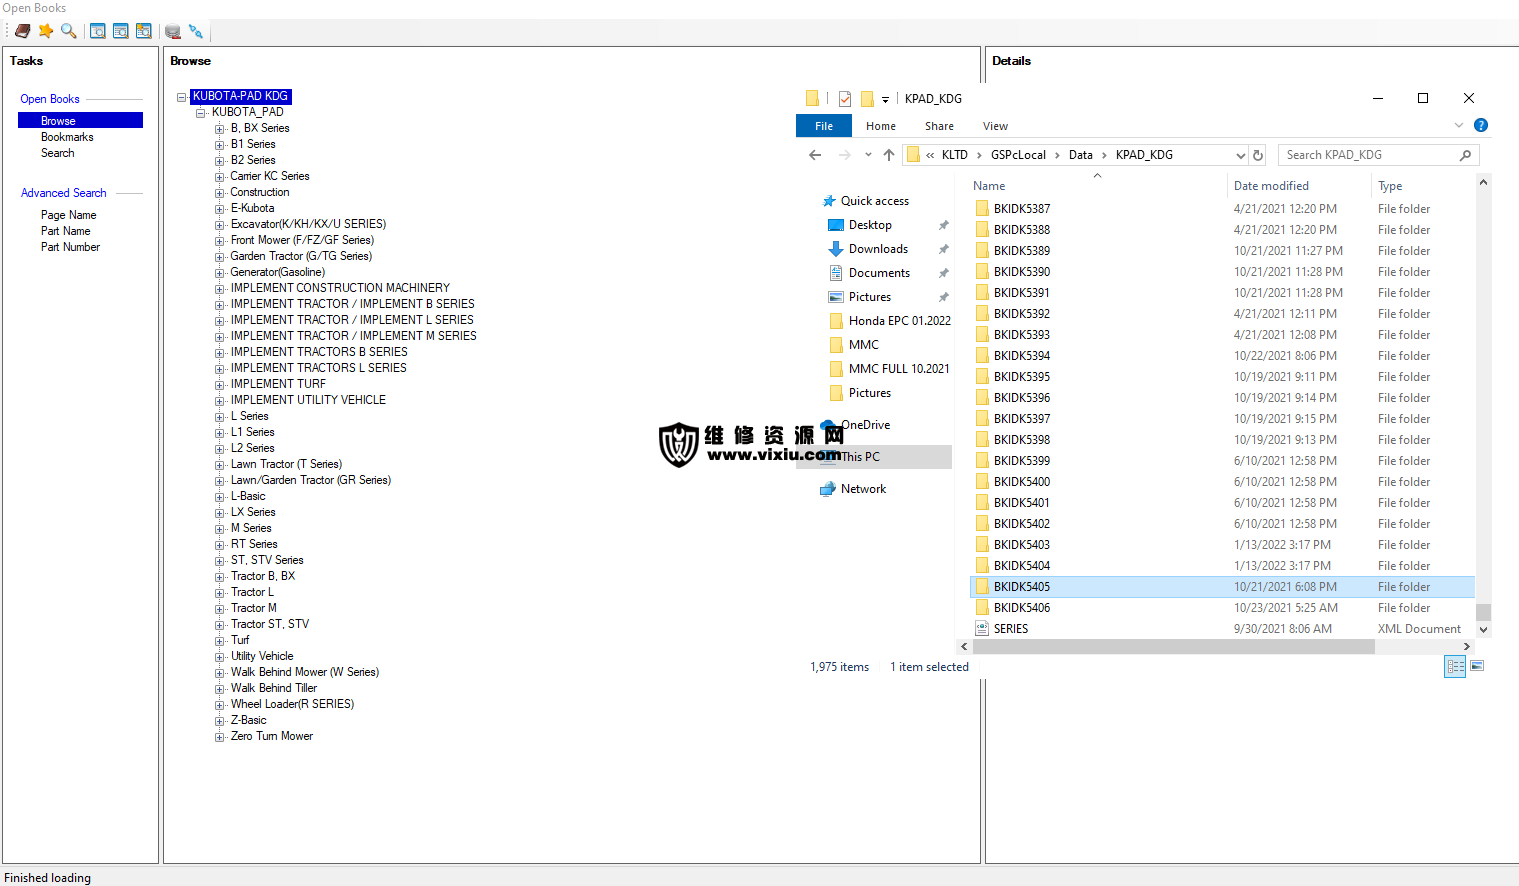Image resolution: width=1519 pixels, height=886 pixels.
Task: Open the address bar history dropdown
Action: 1241,155
